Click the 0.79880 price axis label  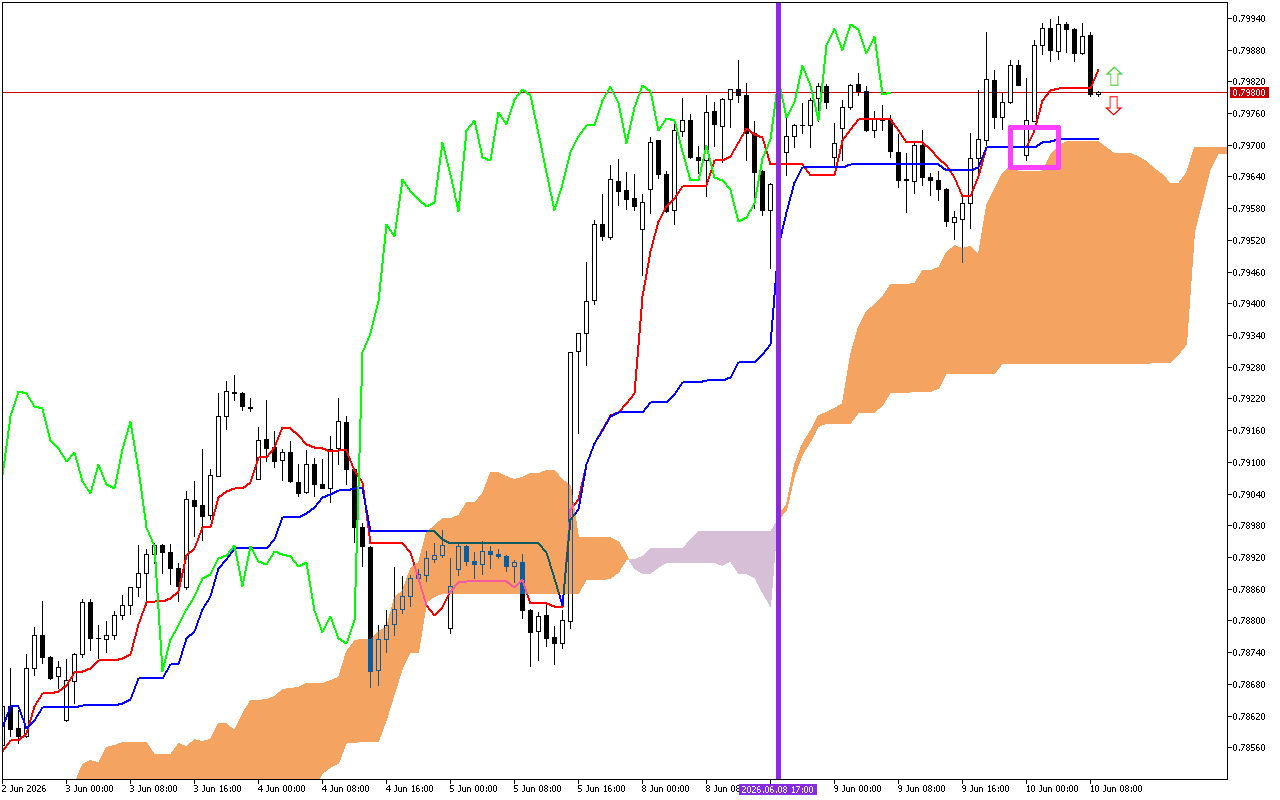click(1248, 50)
